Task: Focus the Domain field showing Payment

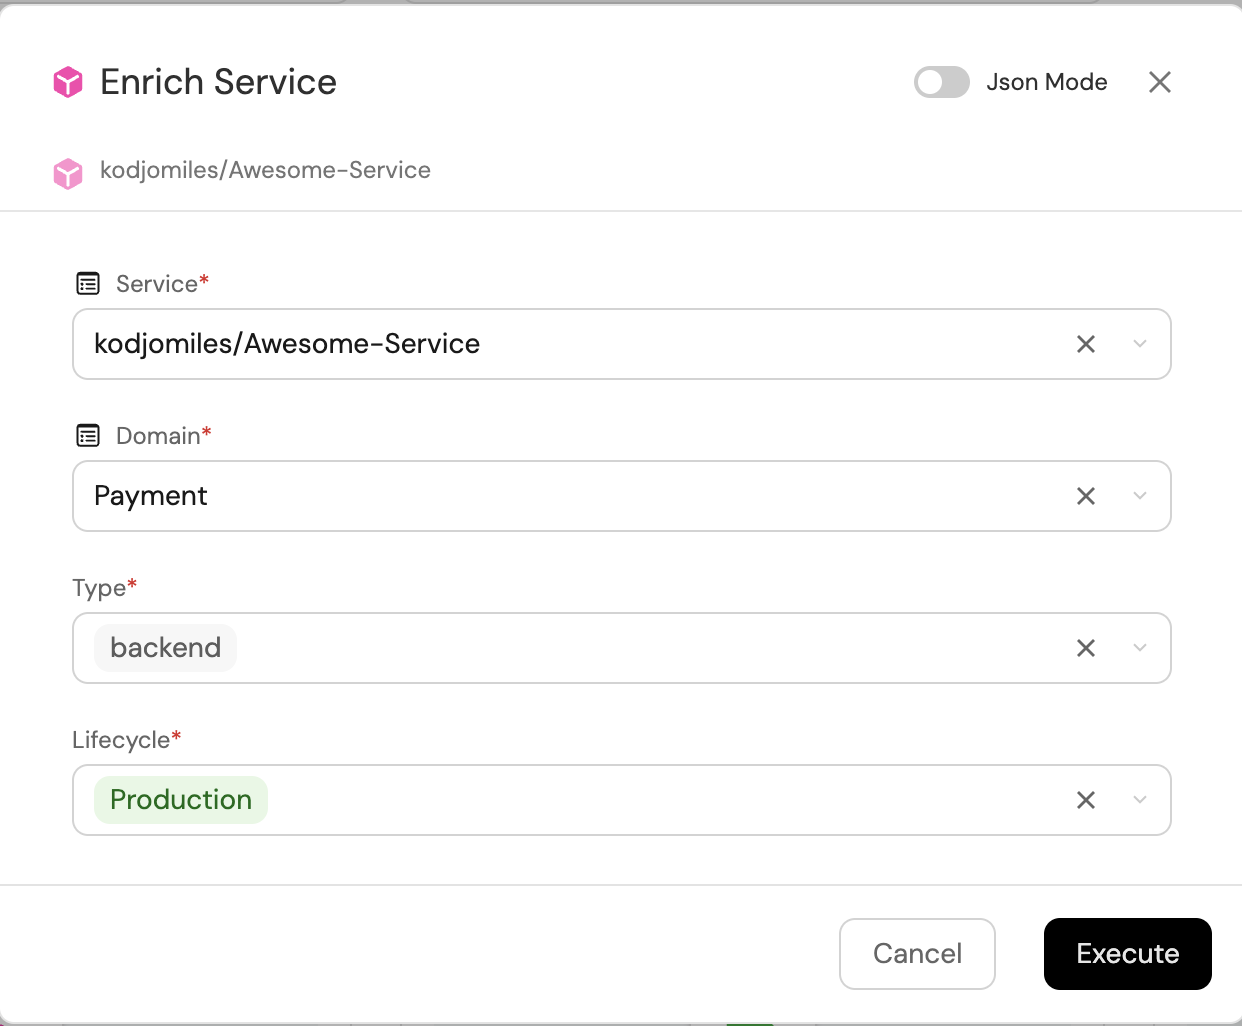Action: pos(560,496)
